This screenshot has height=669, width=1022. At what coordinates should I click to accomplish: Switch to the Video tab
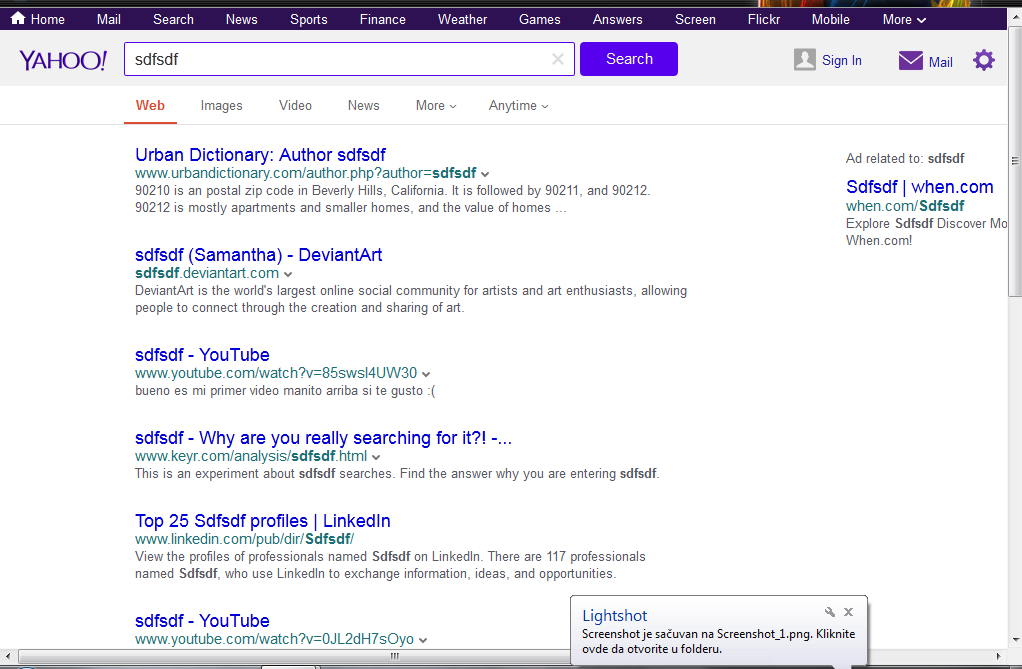click(x=295, y=106)
